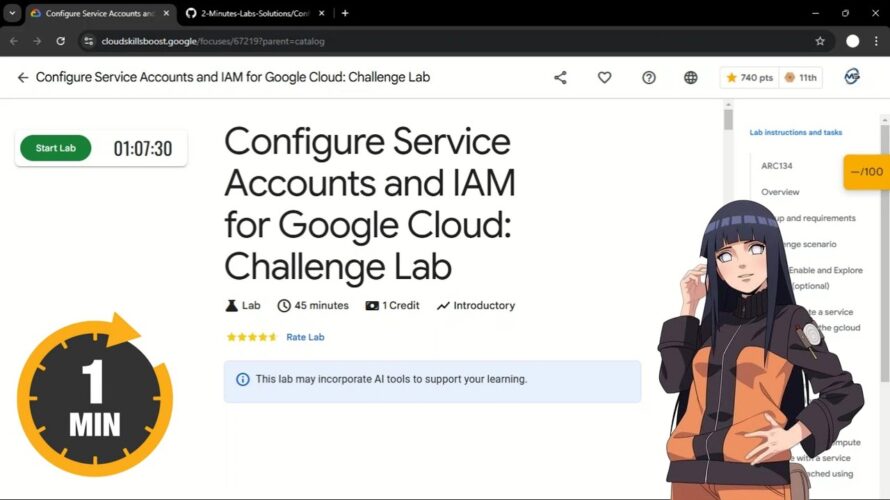890x500 pixels.
Task: Restore down the browser window
Action: (845, 13)
